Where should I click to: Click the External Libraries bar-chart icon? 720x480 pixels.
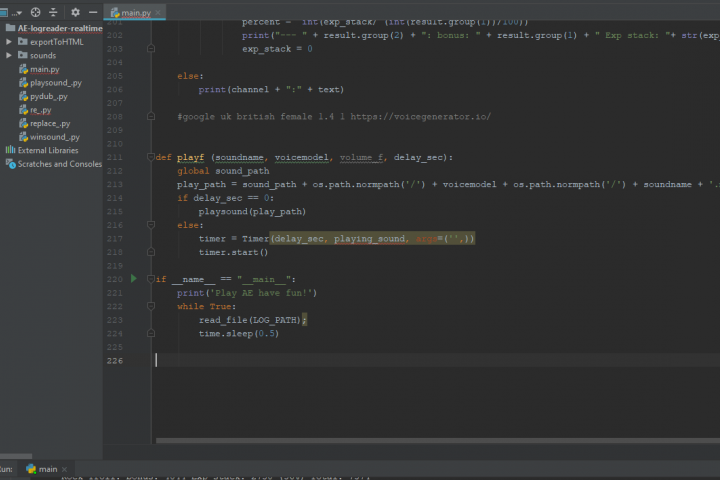(10, 150)
